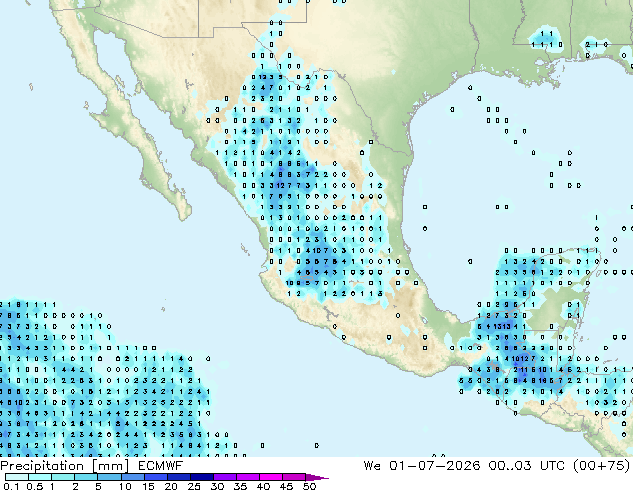The width and height of the screenshot is (634, 490).
Task: Click the '0.1' legend scale label
Action: point(11,486)
